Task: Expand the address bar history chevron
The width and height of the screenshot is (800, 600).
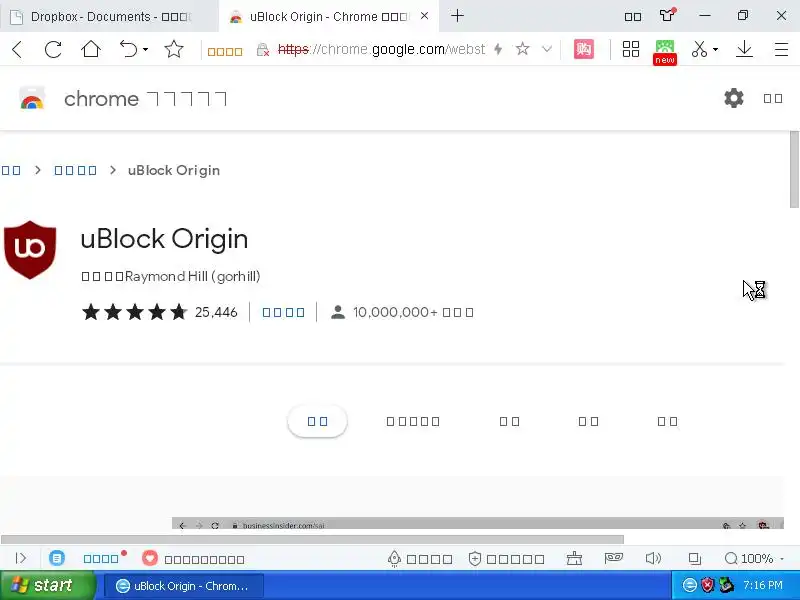Action: tap(546, 49)
